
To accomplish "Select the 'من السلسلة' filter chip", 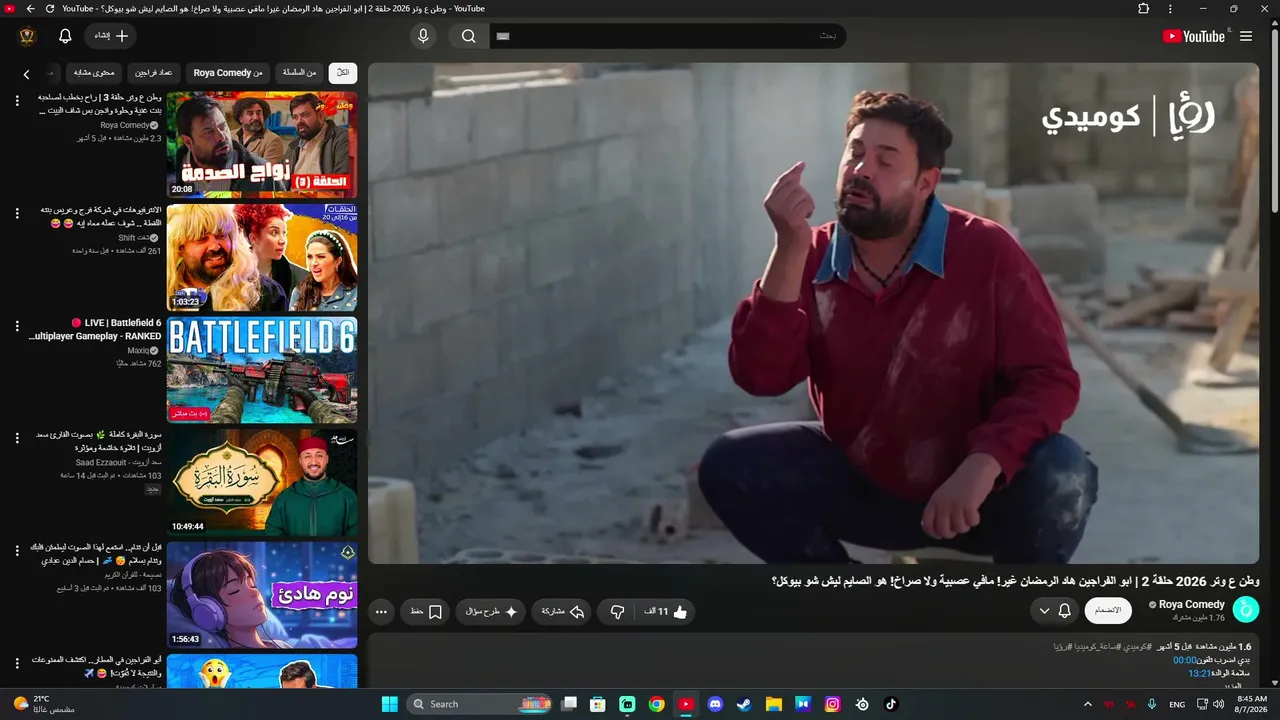I will click(x=299, y=73).
